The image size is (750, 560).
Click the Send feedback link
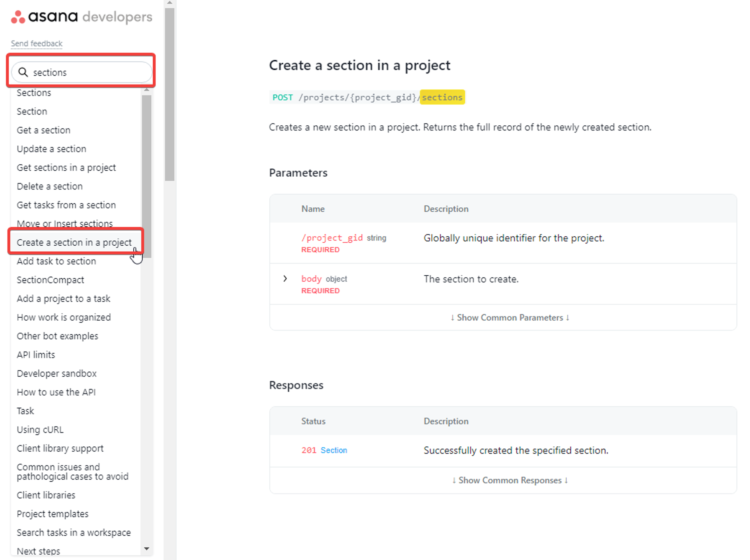pos(36,44)
